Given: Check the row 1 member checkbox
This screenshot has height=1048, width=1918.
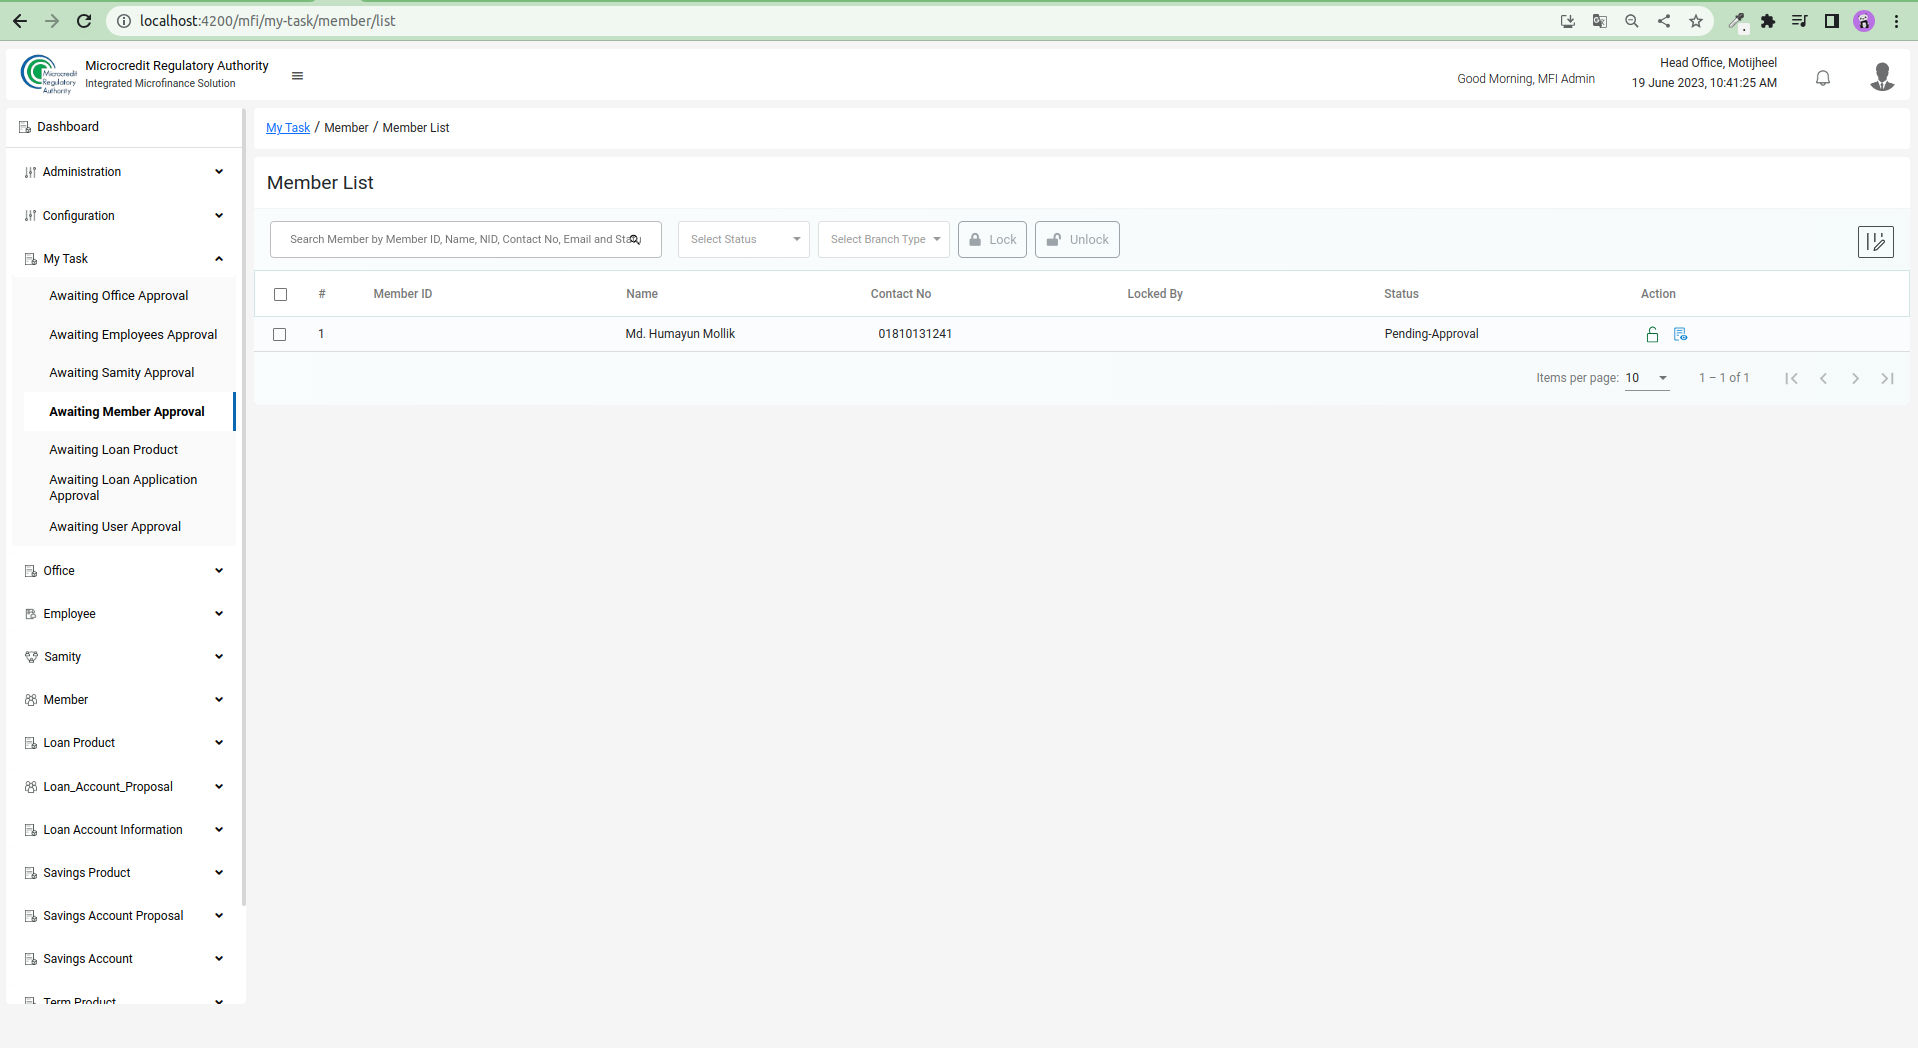Looking at the screenshot, I should 280,334.
